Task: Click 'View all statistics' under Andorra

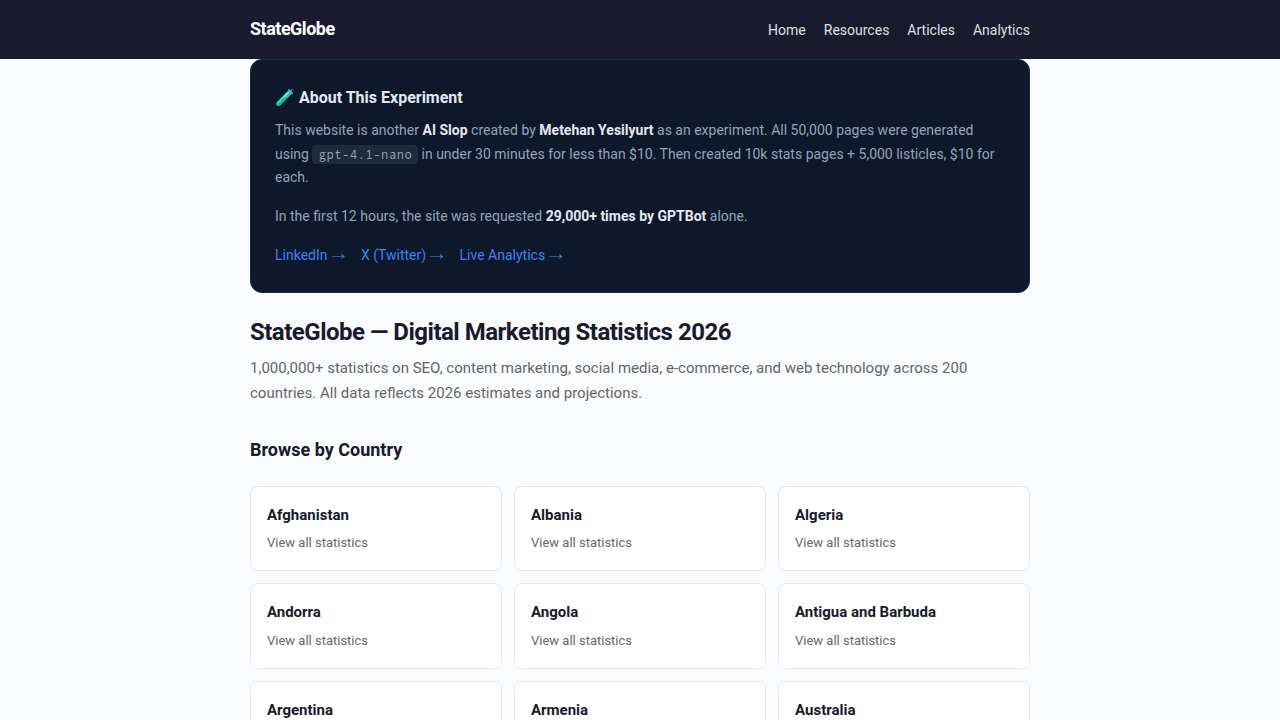Action: (x=317, y=641)
